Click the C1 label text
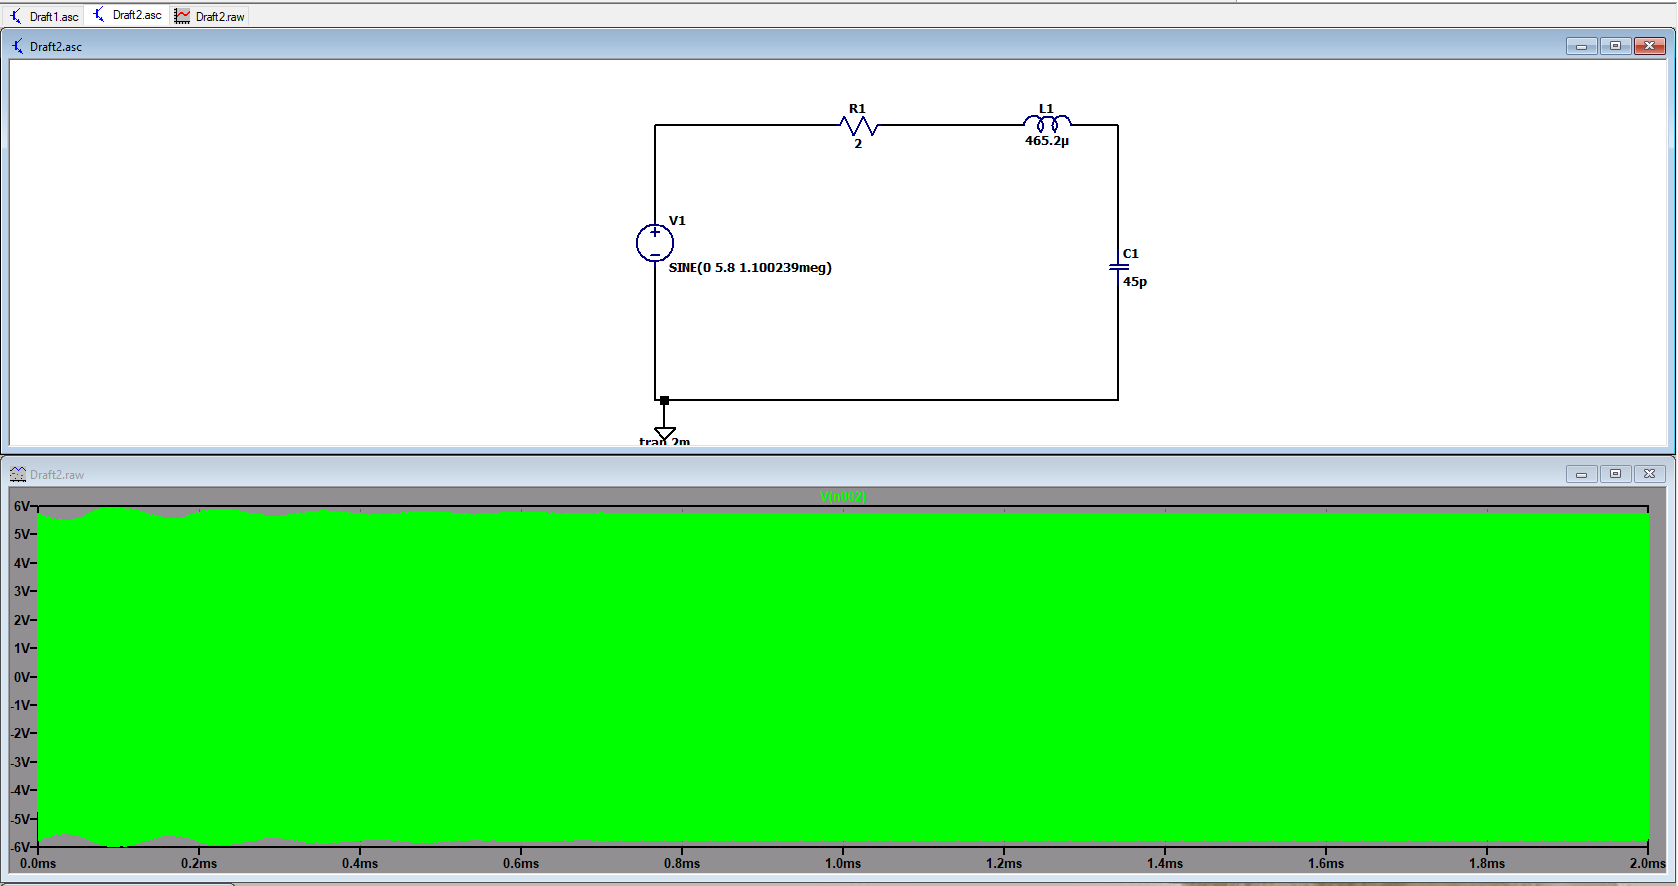1678x886 pixels. pyautogui.click(x=1131, y=254)
